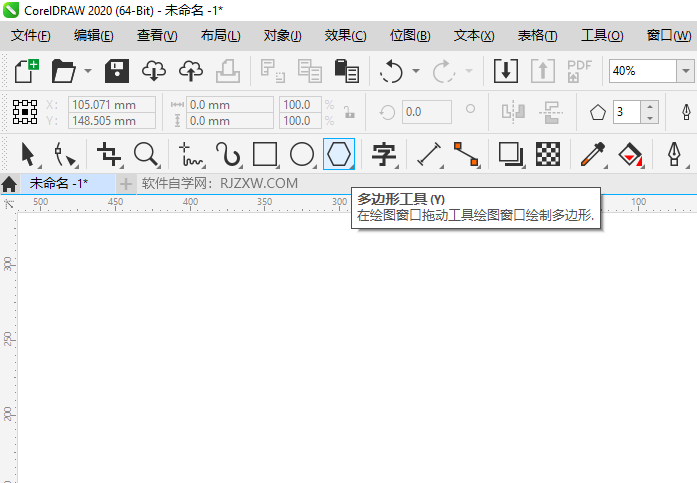The image size is (697, 483).
Task: Click the X position field 105.071 mm
Action: tap(112, 105)
